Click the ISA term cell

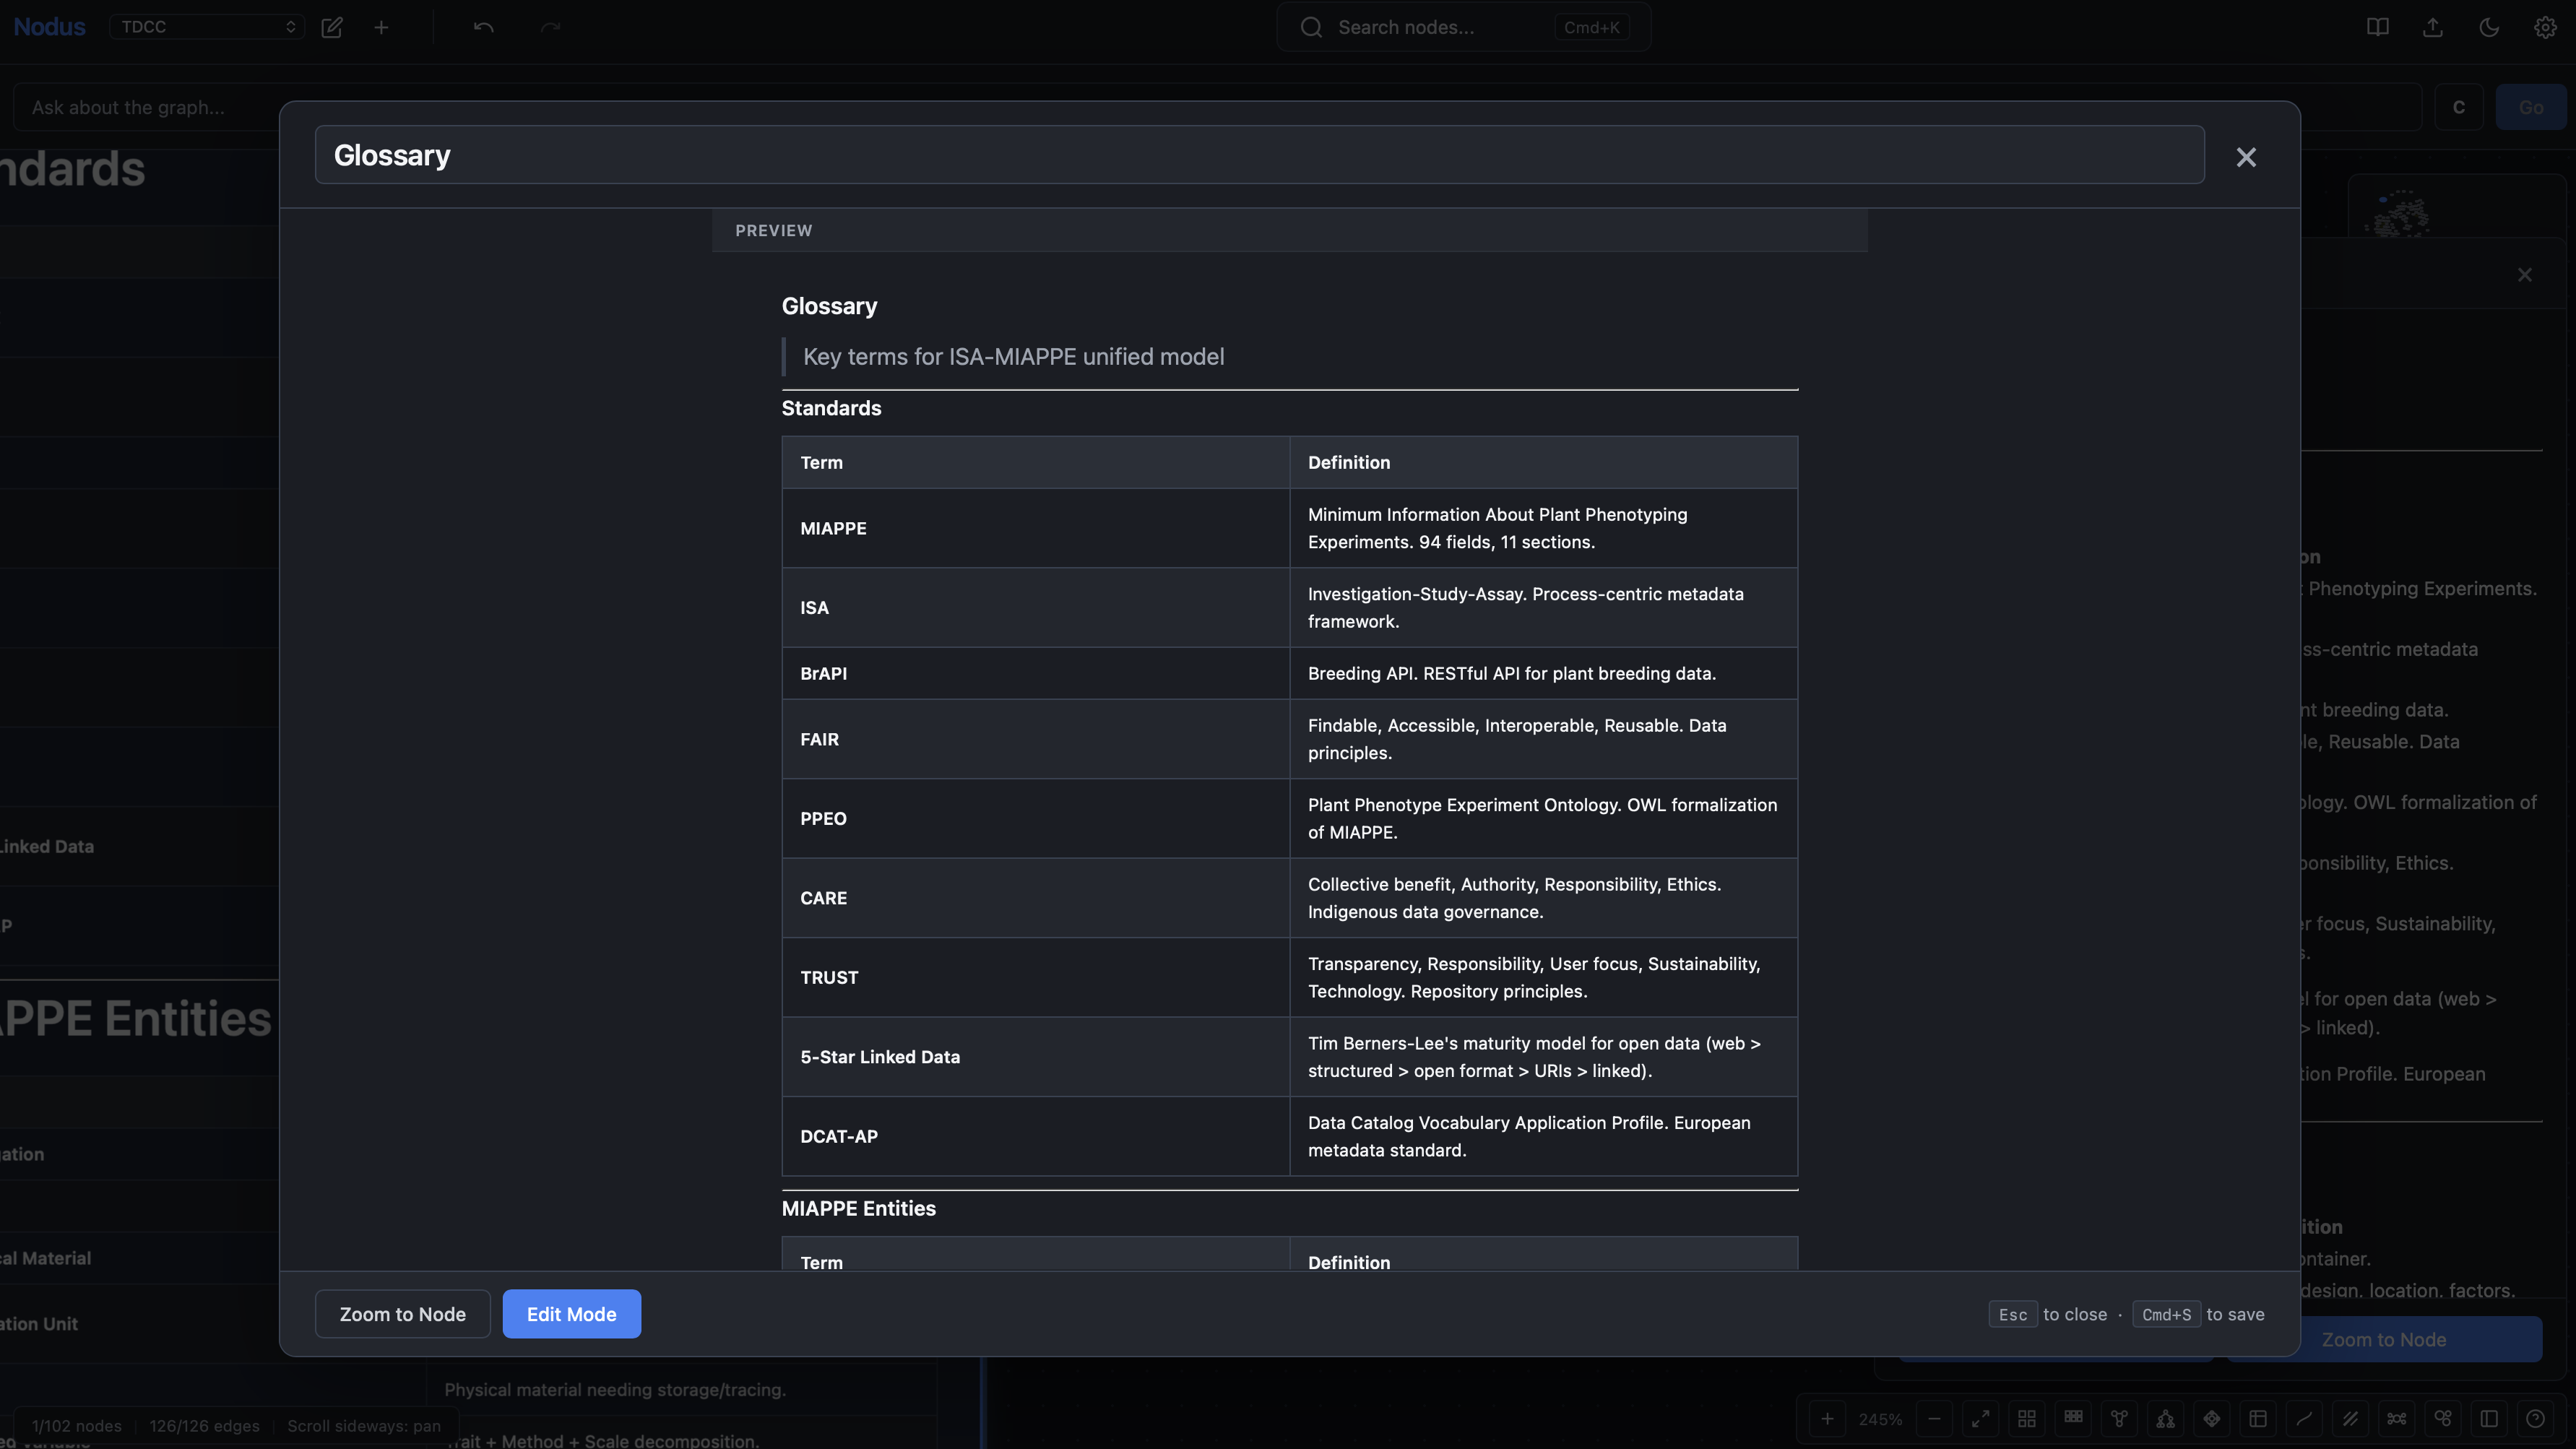point(1035,607)
